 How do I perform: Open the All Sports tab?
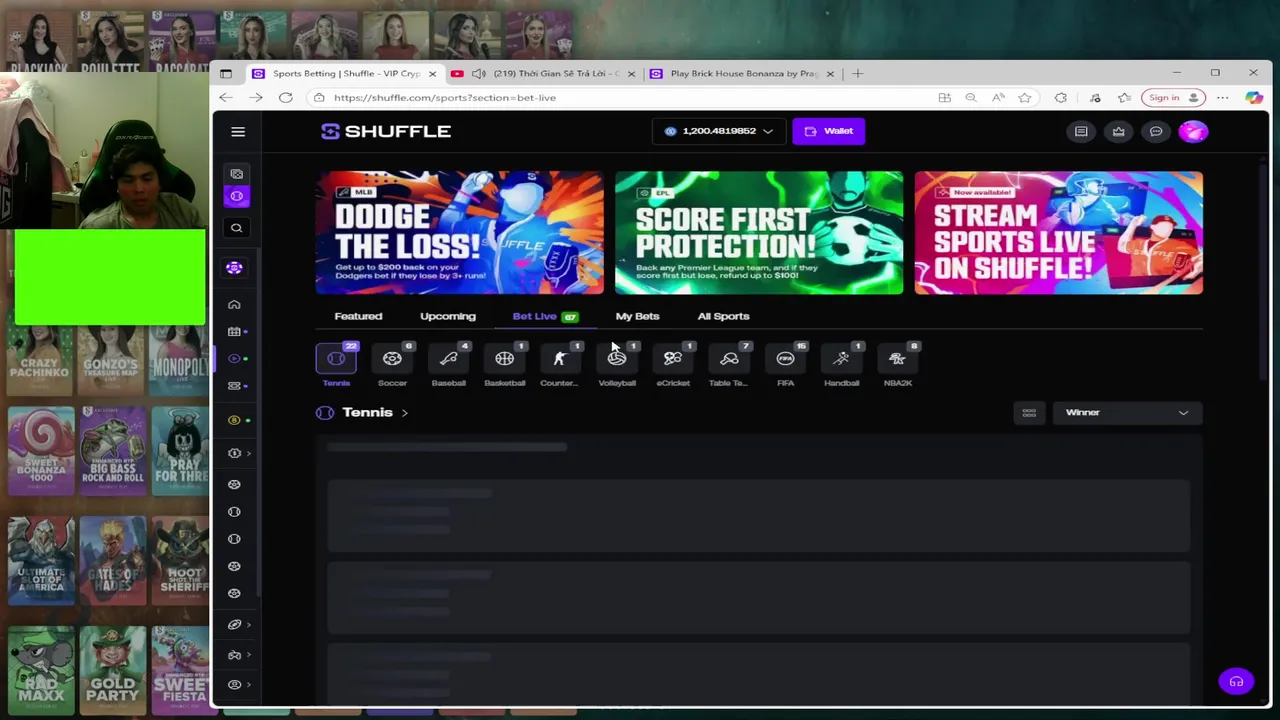point(723,316)
